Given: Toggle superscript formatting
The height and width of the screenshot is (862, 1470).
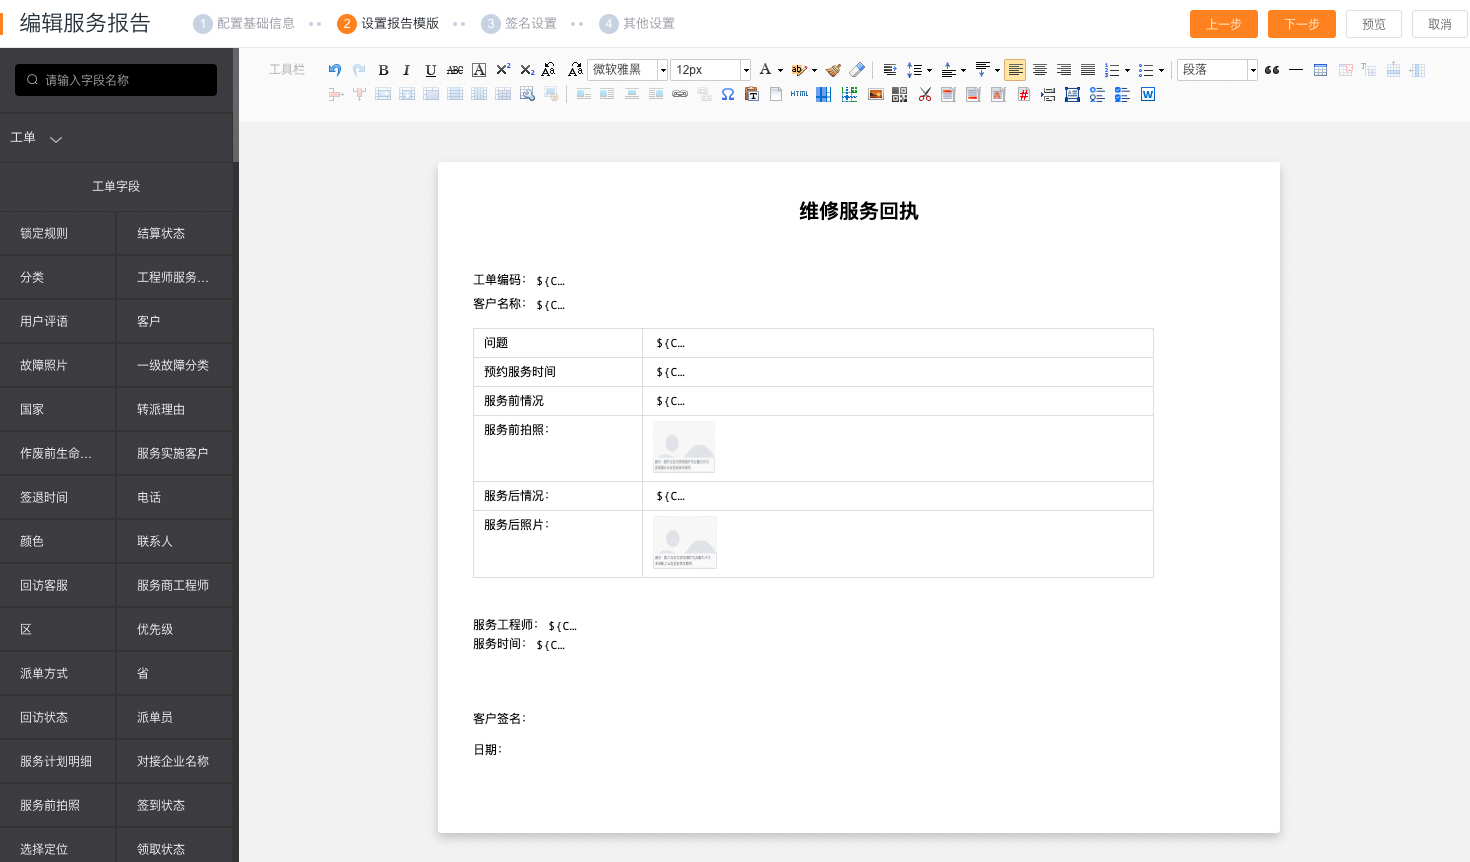Looking at the screenshot, I should coord(503,70).
